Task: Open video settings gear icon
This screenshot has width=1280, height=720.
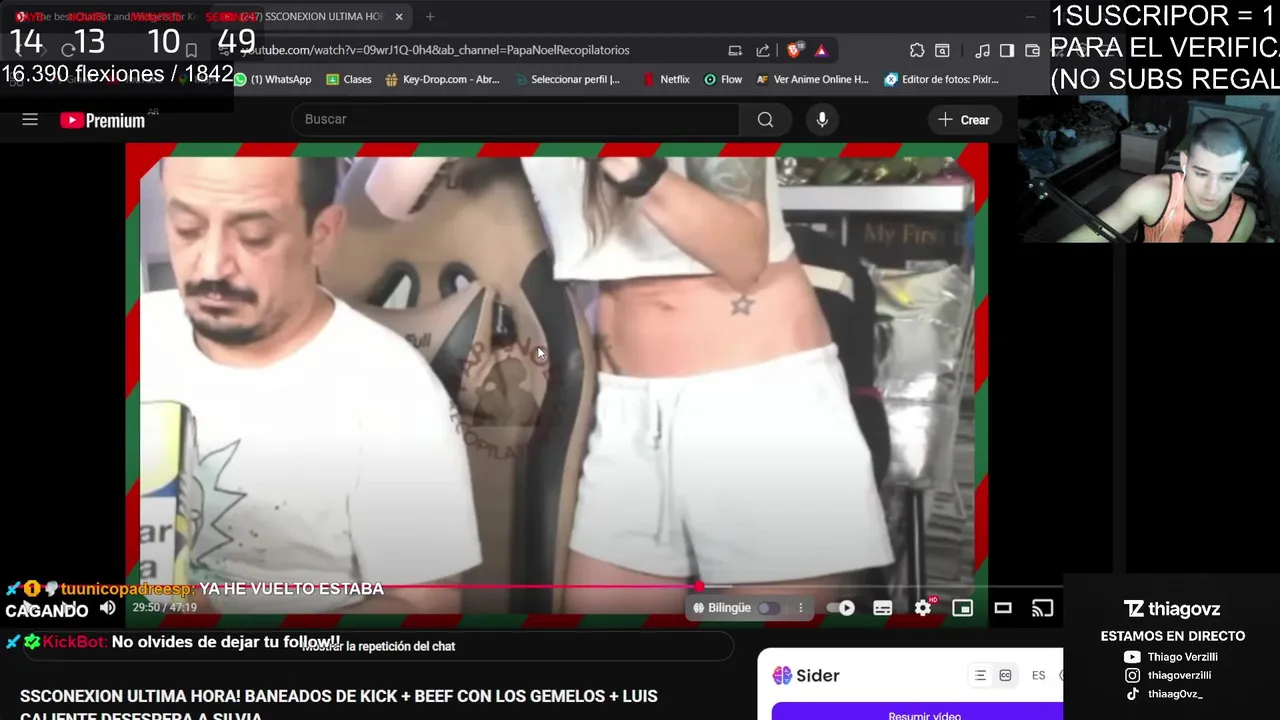Action: tap(923, 608)
